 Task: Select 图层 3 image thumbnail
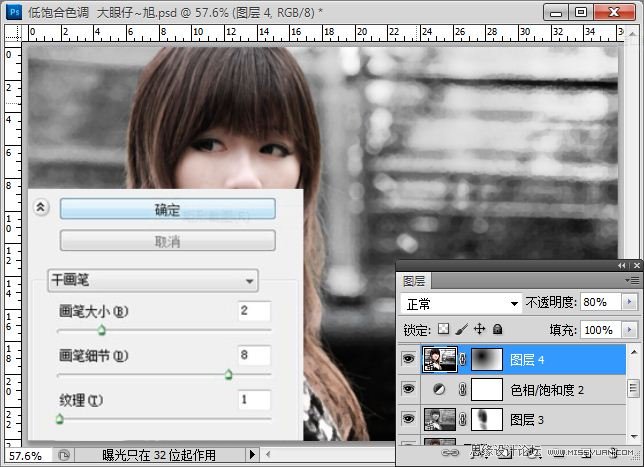[440, 419]
